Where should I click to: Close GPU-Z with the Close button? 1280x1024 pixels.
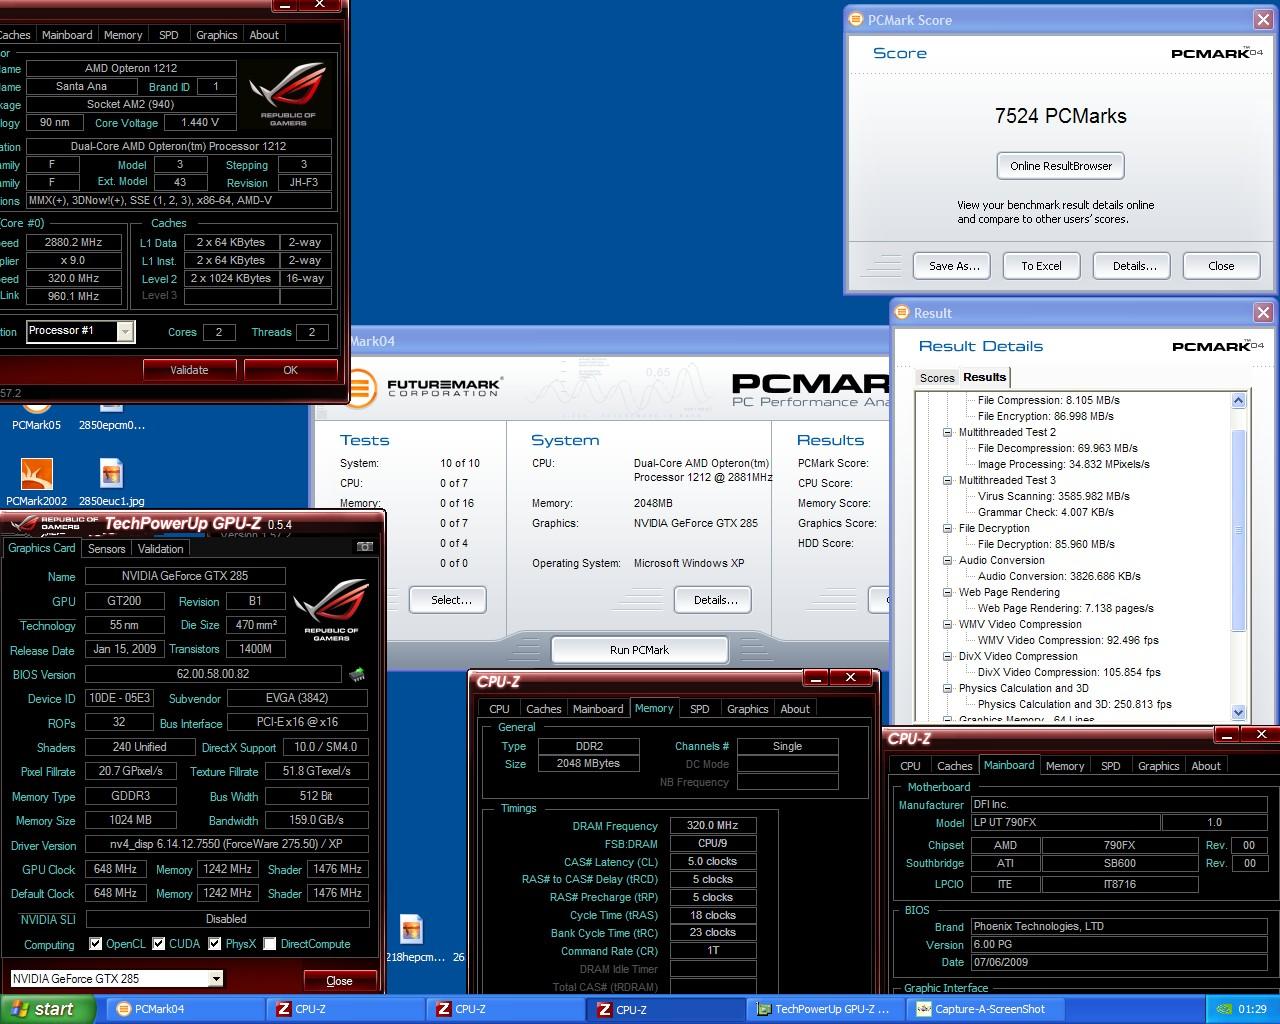[x=339, y=981]
